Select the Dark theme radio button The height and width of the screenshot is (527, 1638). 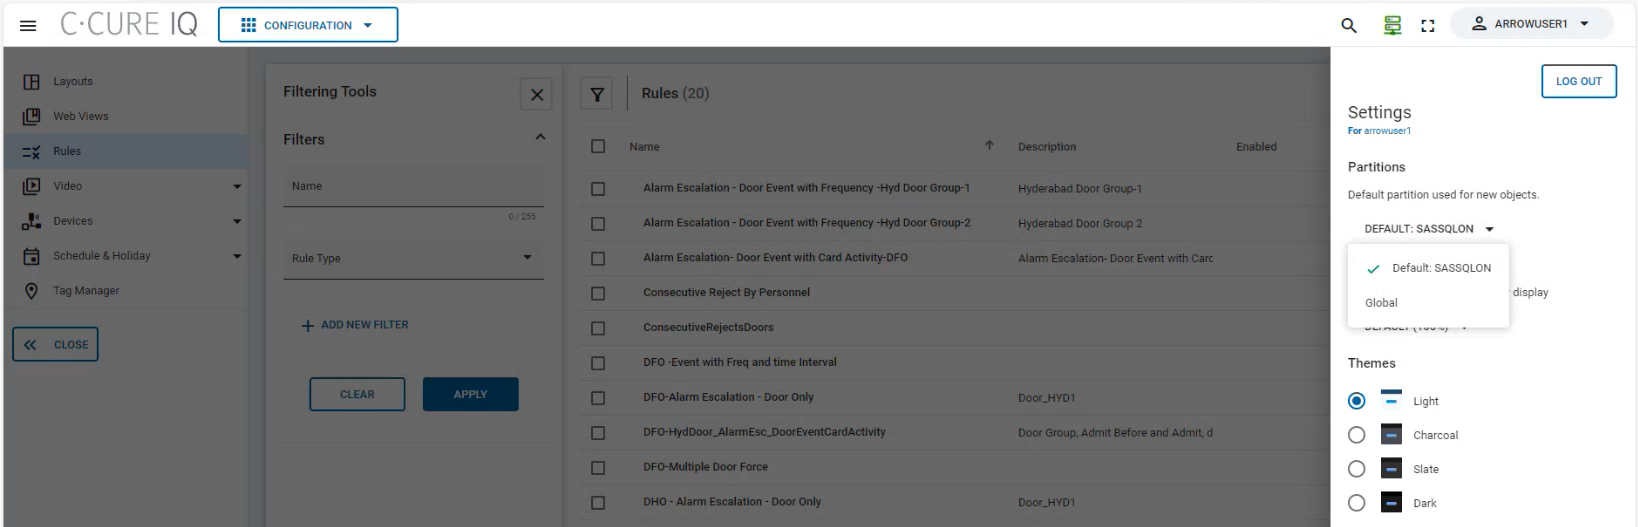[1356, 503]
